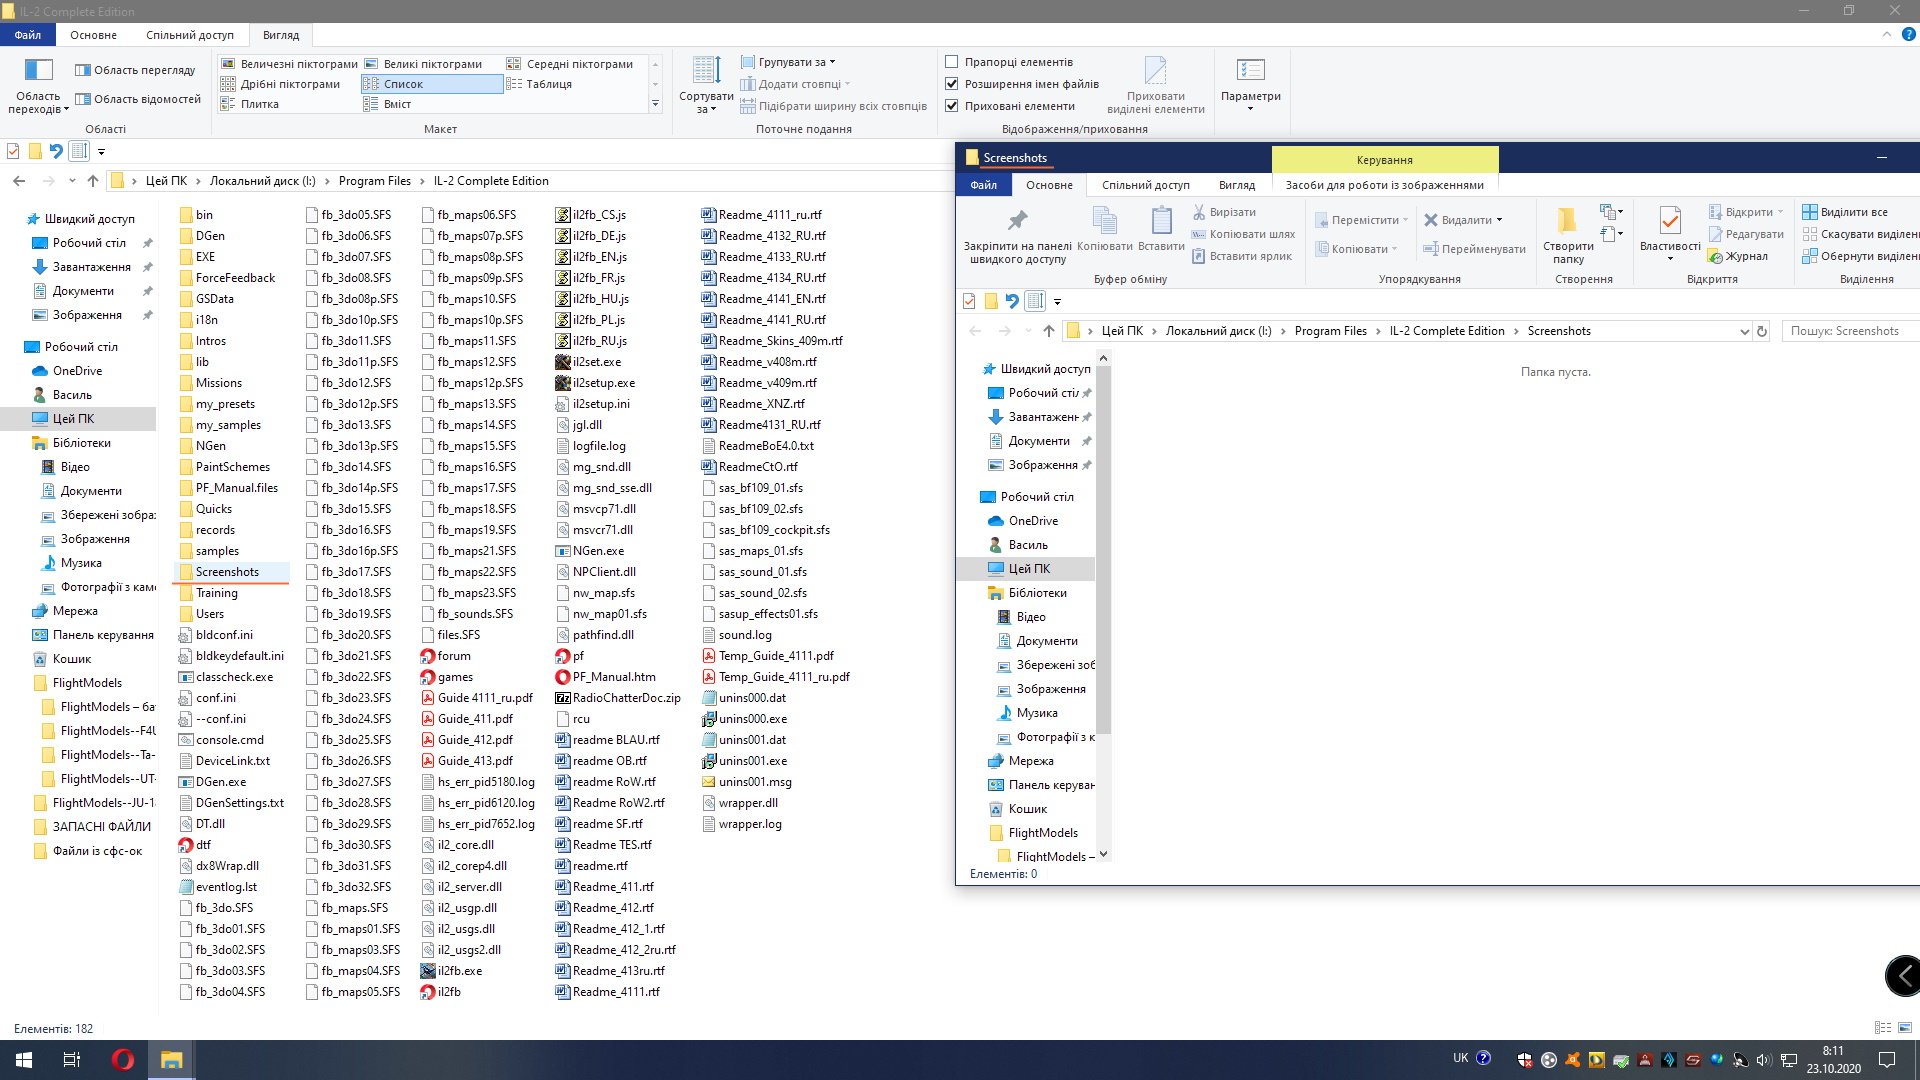Click Hide selected items icon

click(x=1155, y=72)
